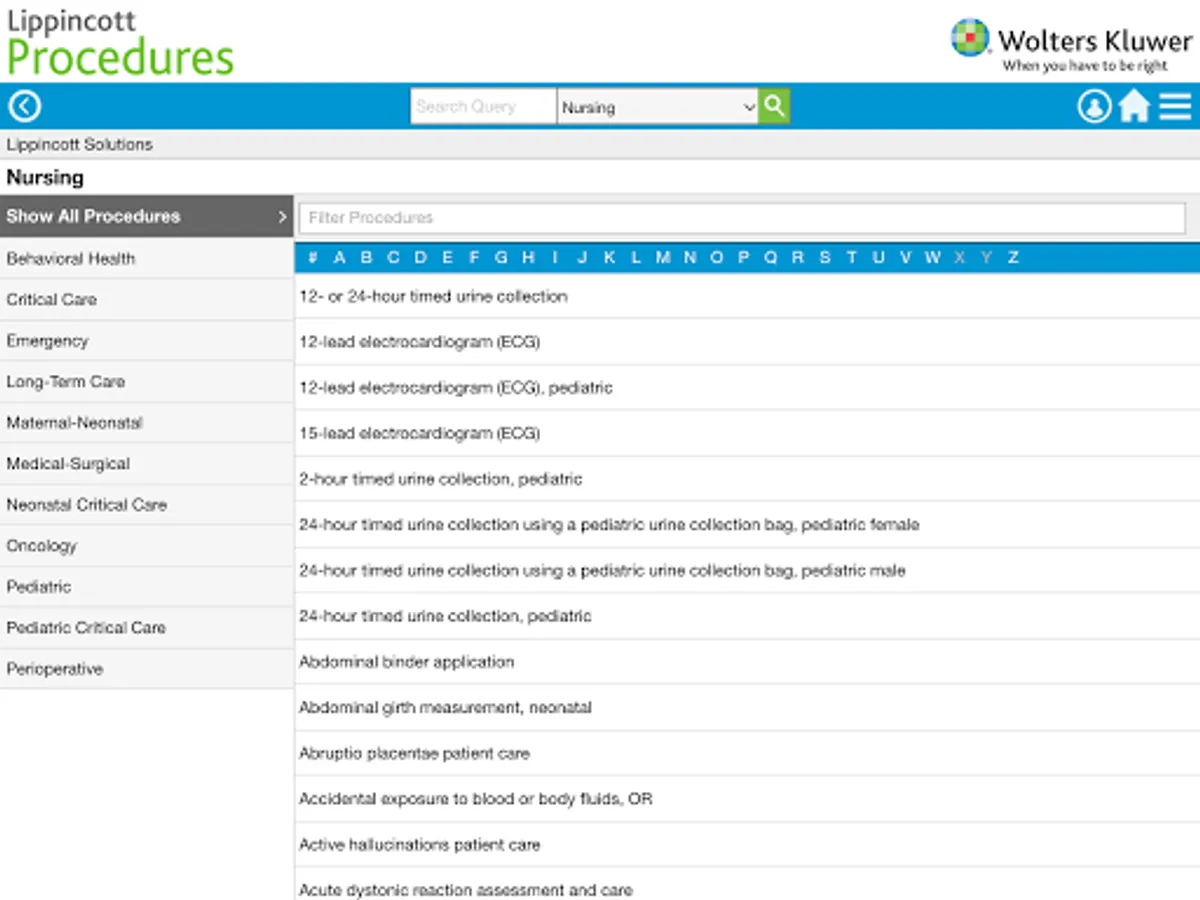The image size is (1200, 900).
Task: Jump to letter F in index
Action: [474, 257]
